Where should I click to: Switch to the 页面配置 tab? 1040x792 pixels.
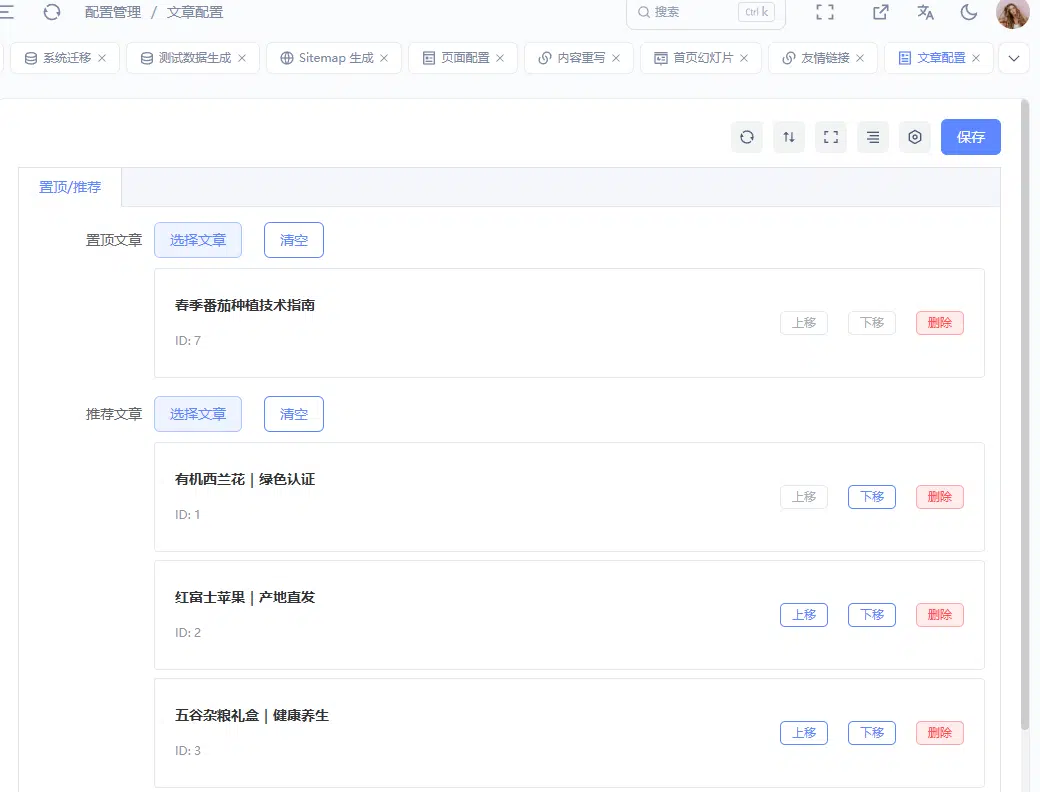(x=463, y=58)
